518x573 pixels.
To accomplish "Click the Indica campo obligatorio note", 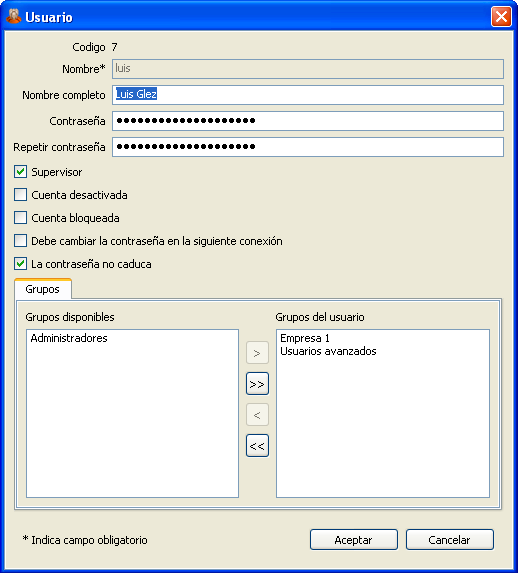I will click(x=85, y=540).
